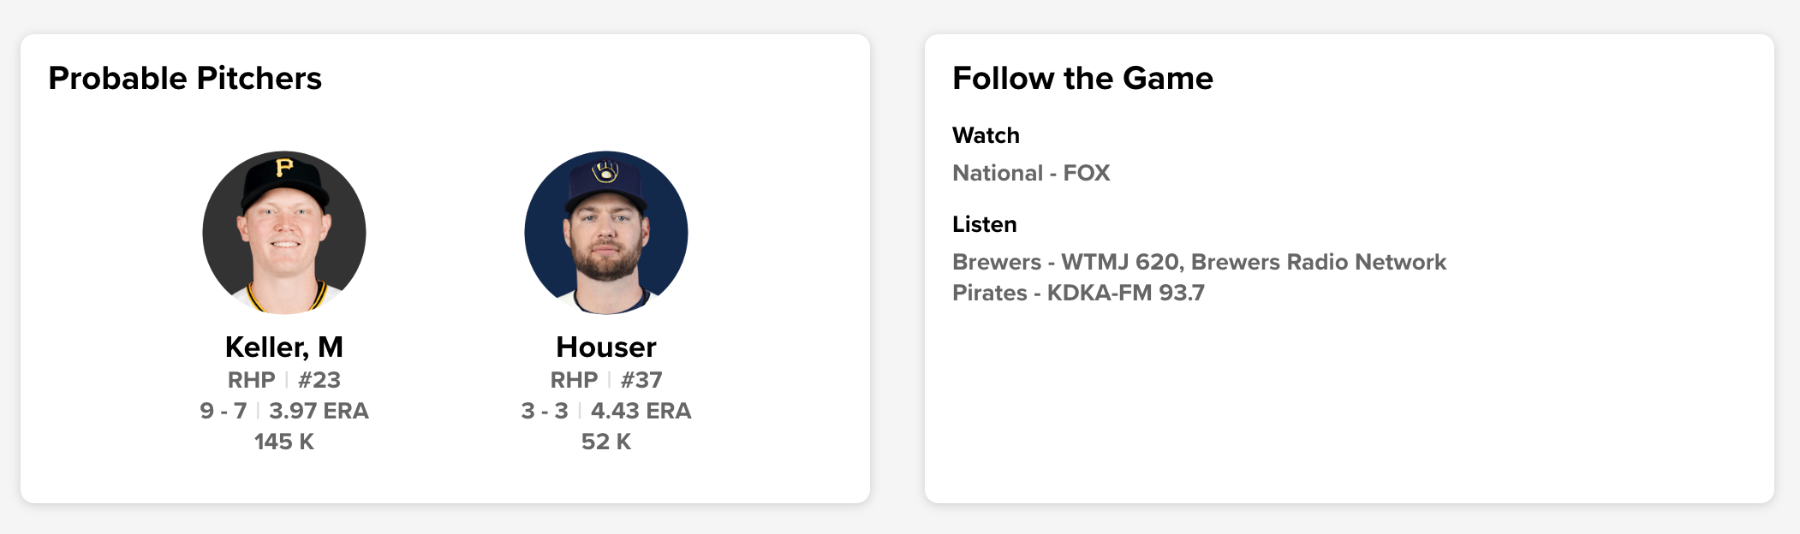This screenshot has width=1800, height=534.
Task: Click Houser's 52 K strikeout total
Action: 606,442
